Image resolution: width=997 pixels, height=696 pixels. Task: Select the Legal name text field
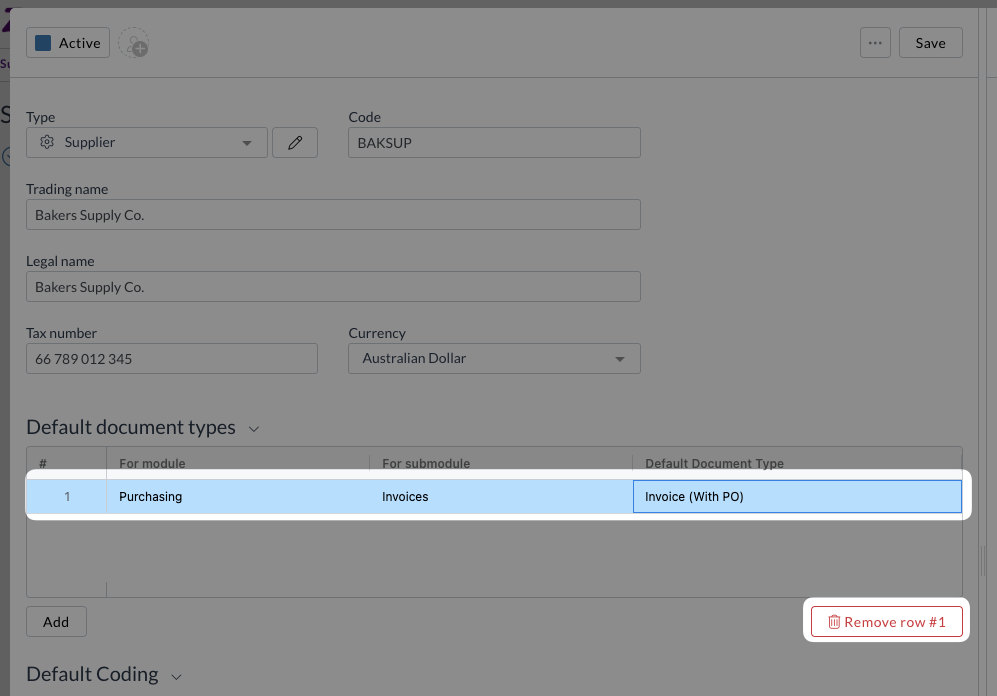click(x=333, y=287)
